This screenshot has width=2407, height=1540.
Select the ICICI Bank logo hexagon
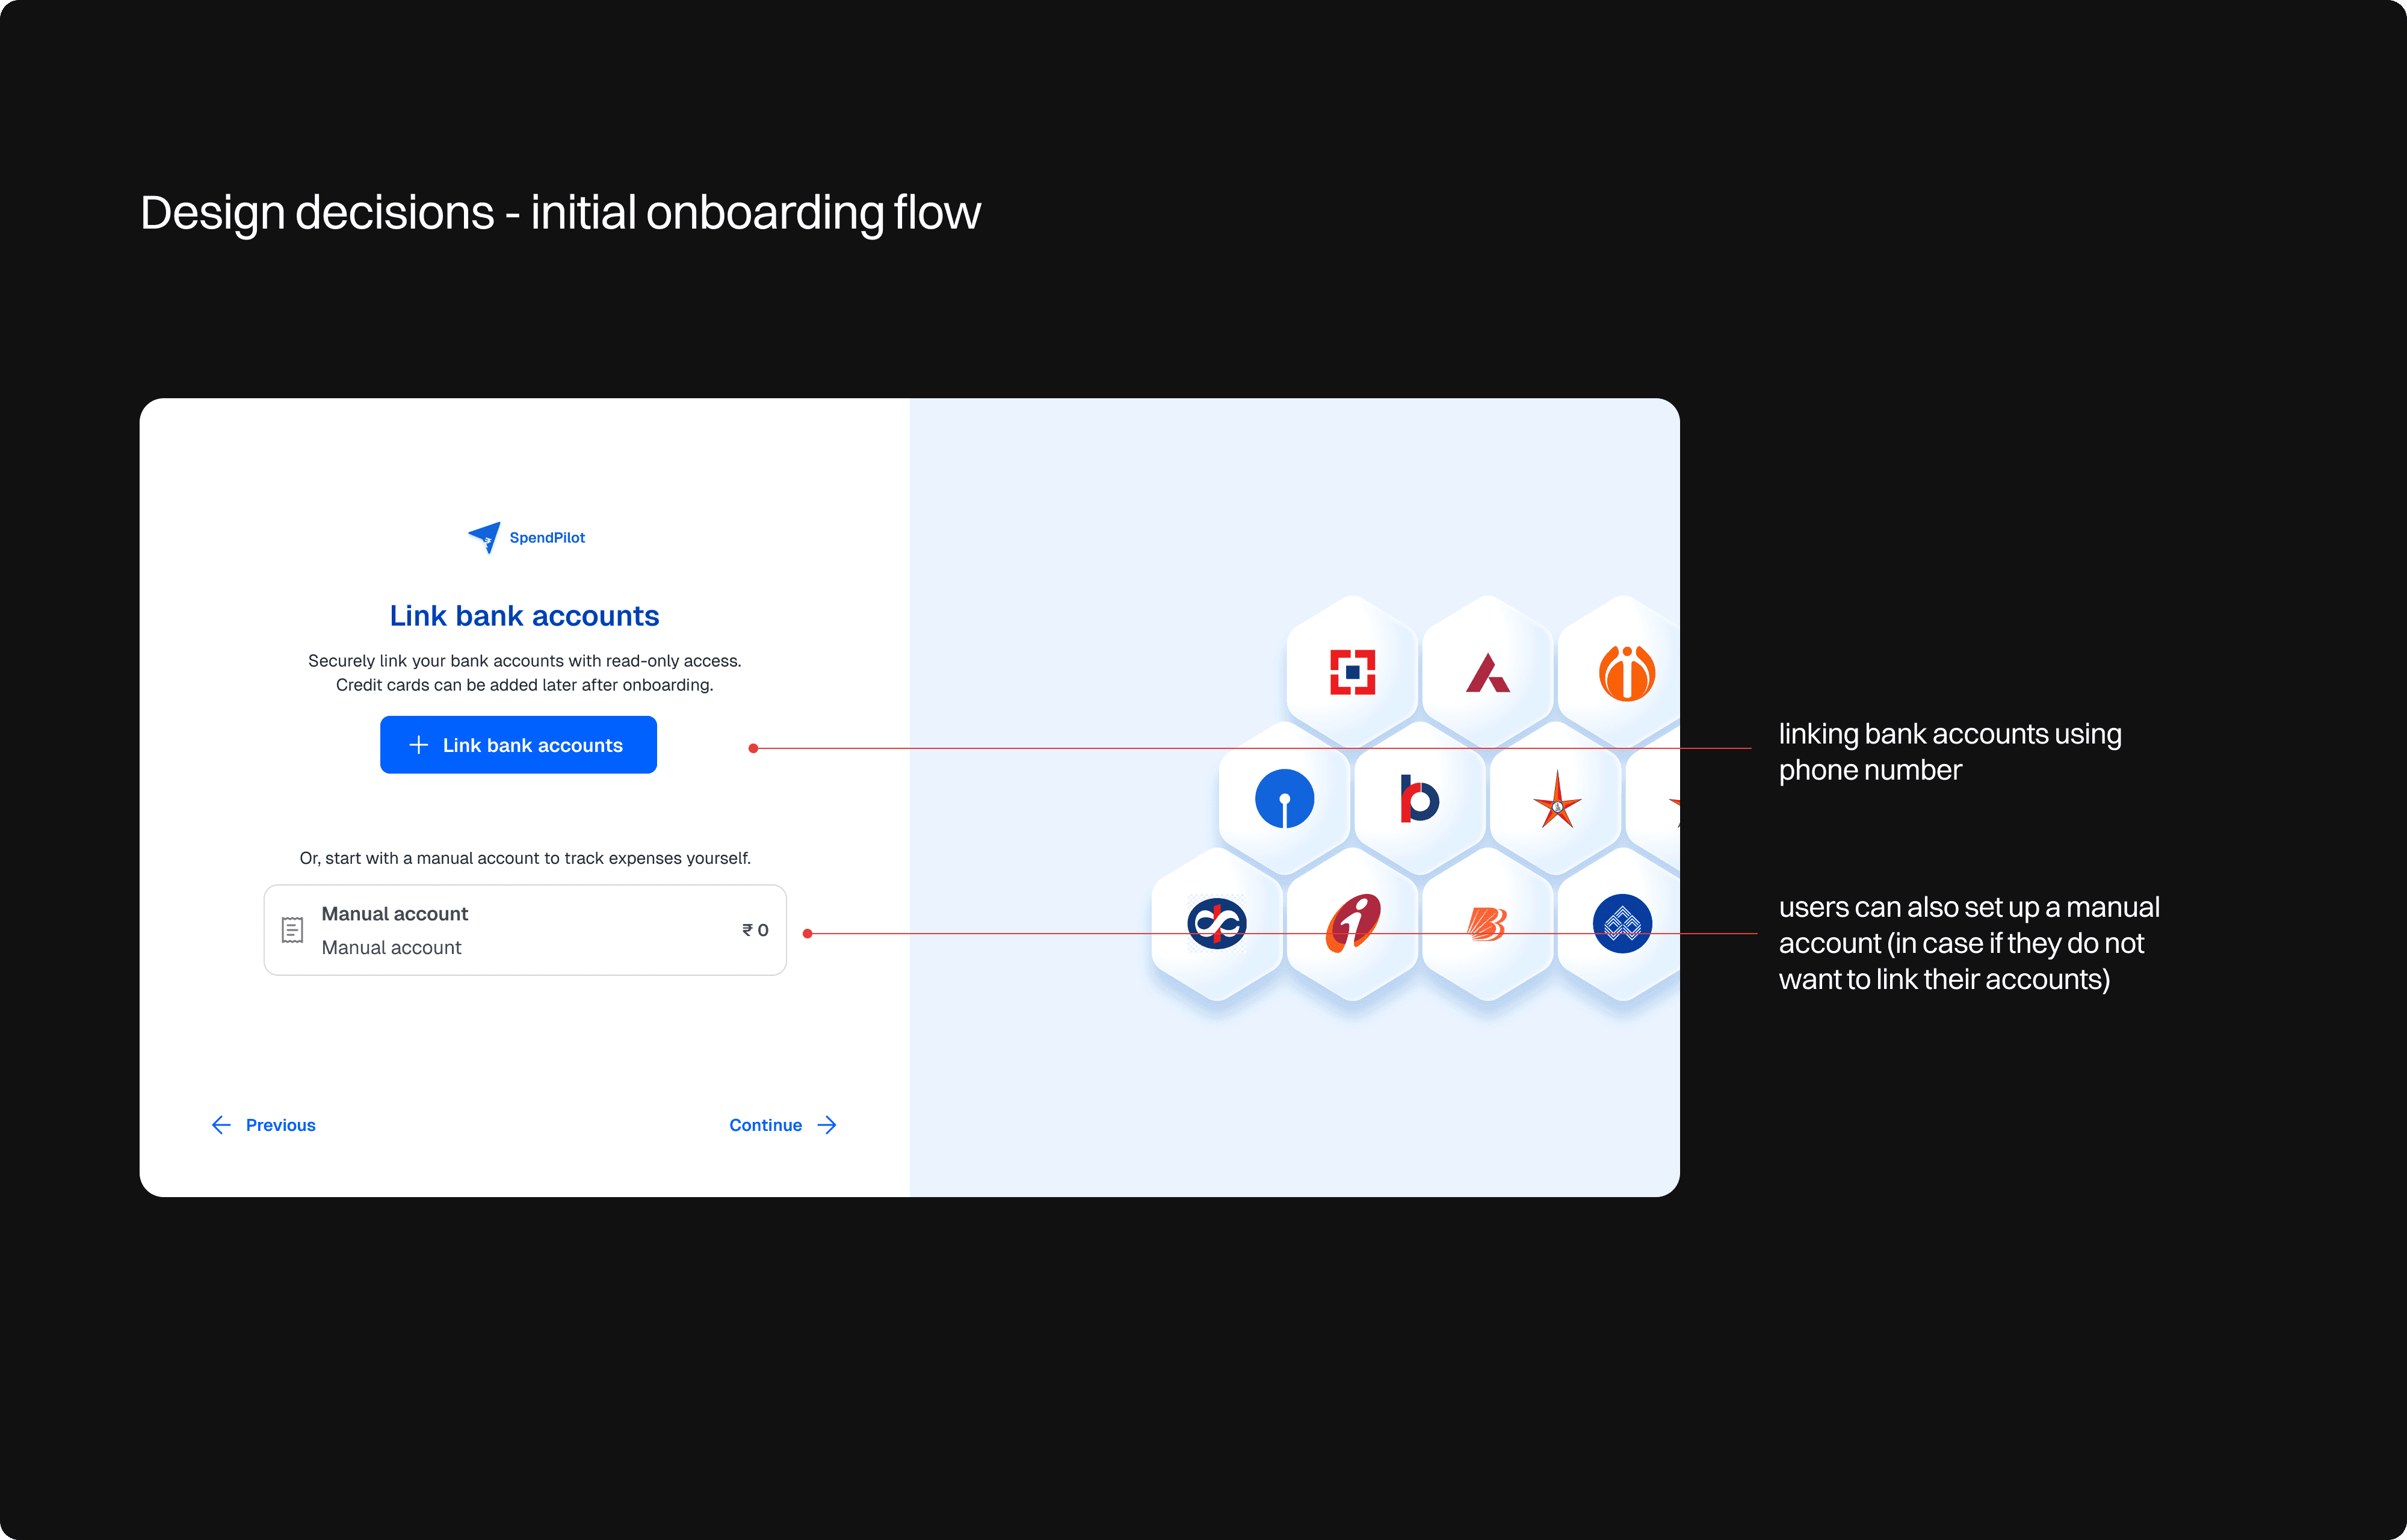pos(1352,923)
